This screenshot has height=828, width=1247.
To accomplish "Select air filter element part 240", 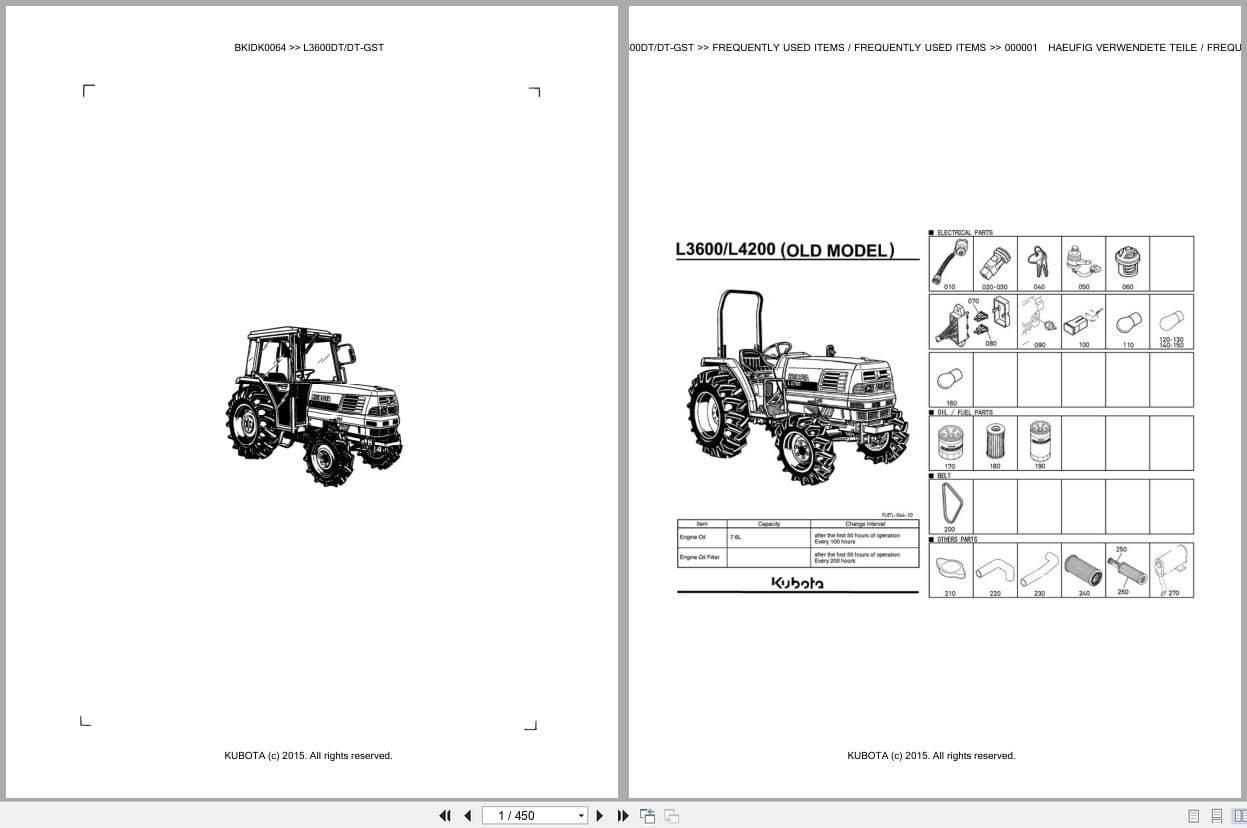I will [1083, 571].
